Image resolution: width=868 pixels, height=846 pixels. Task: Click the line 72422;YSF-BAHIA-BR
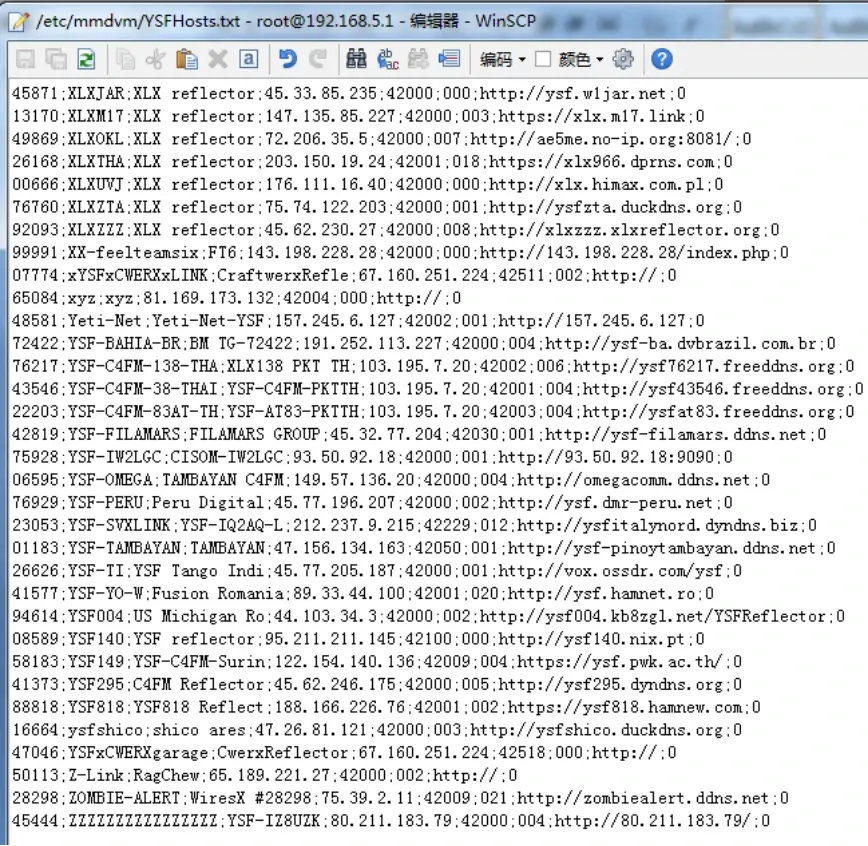(x=423, y=343)
